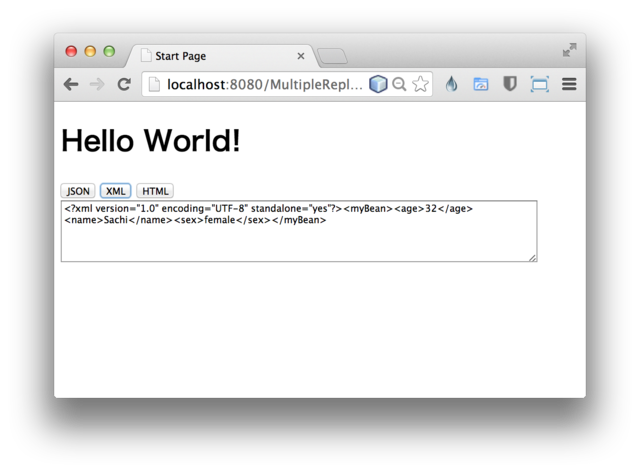This screenshot has height=473, width=640.
Task: Click the screen capture frame extension icon
Action: coord(539,85)
